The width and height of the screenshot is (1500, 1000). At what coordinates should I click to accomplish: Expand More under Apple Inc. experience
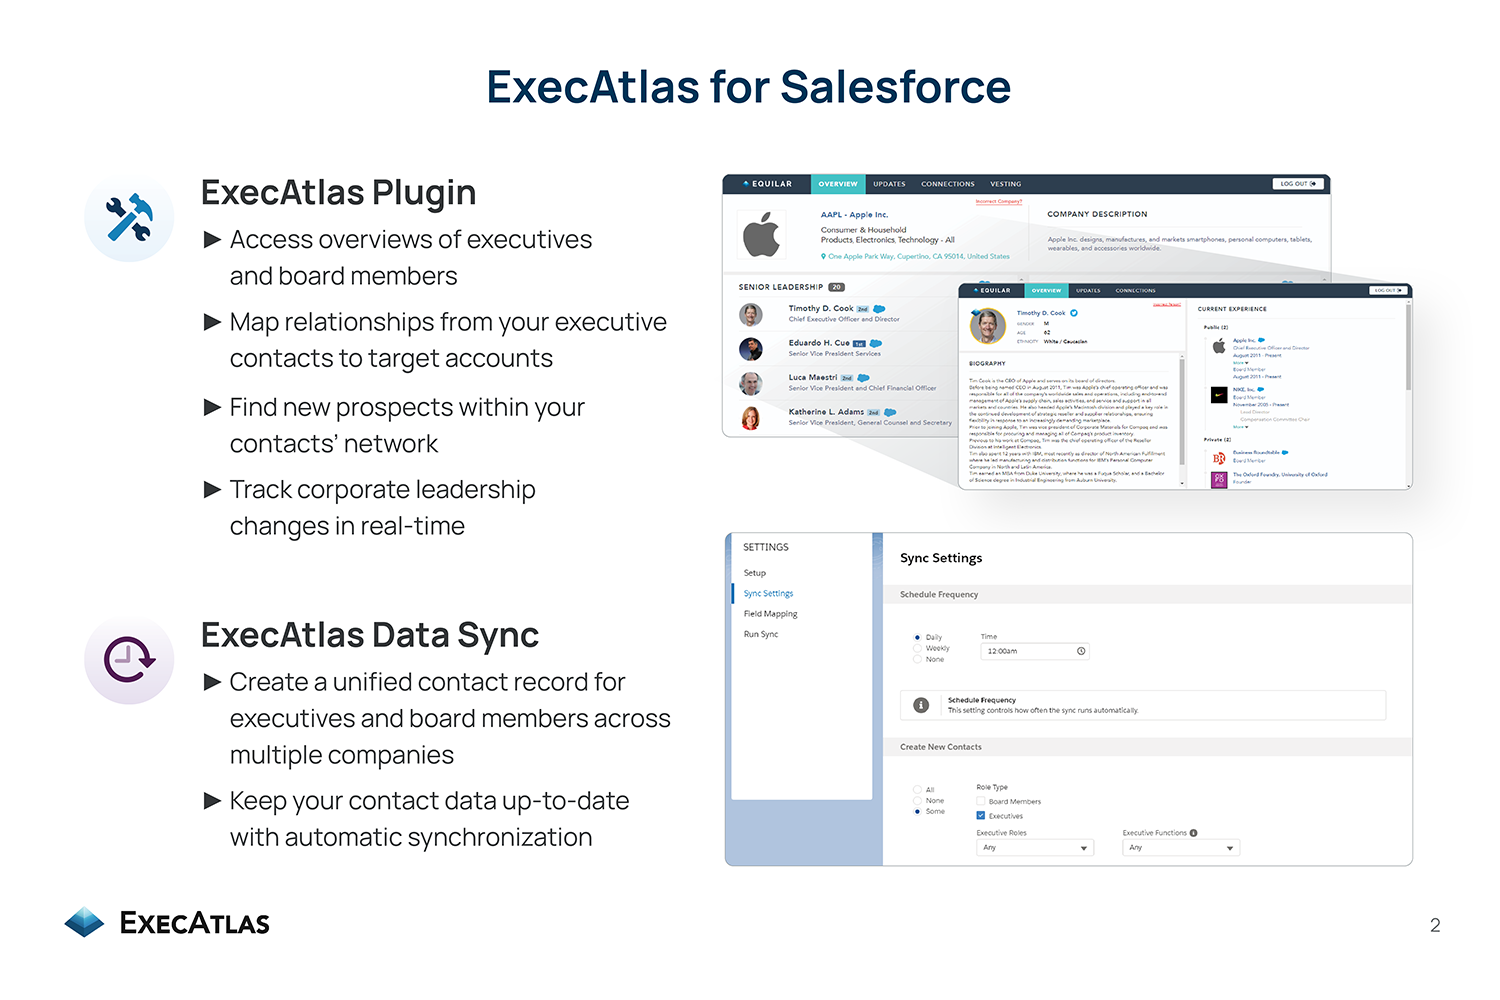(x=1240, y=362)
